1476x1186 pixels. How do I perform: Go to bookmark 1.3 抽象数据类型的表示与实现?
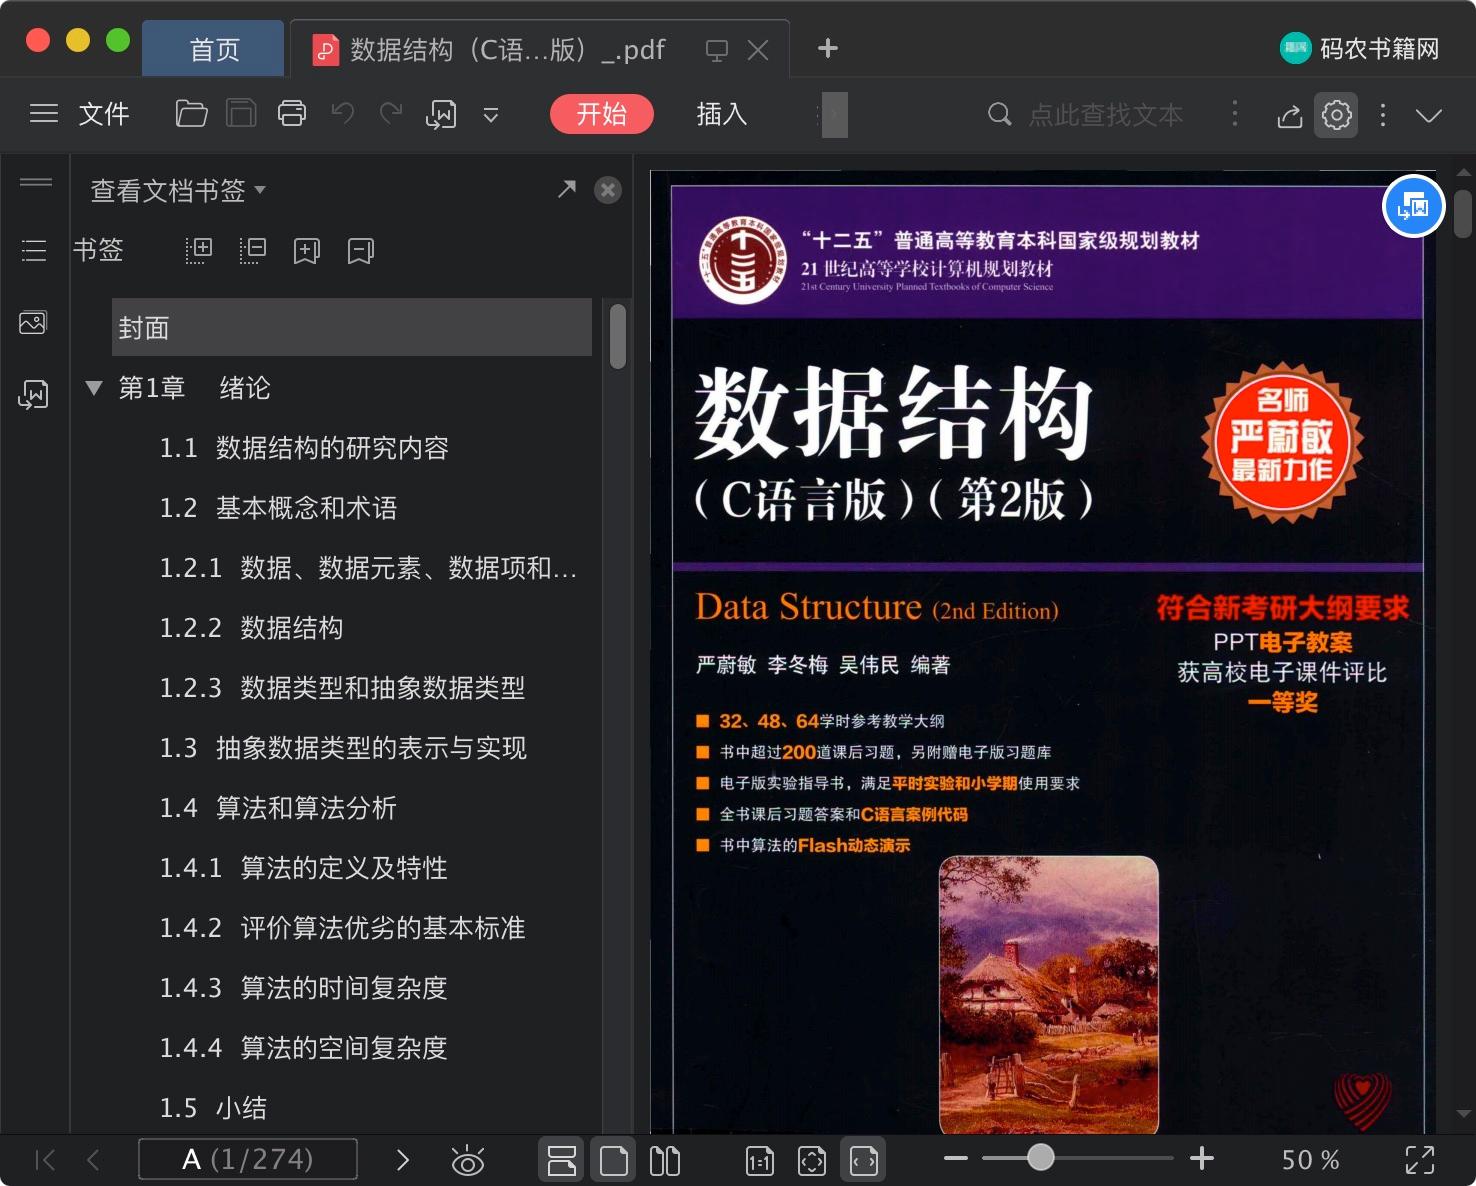(x=343, y=748)
